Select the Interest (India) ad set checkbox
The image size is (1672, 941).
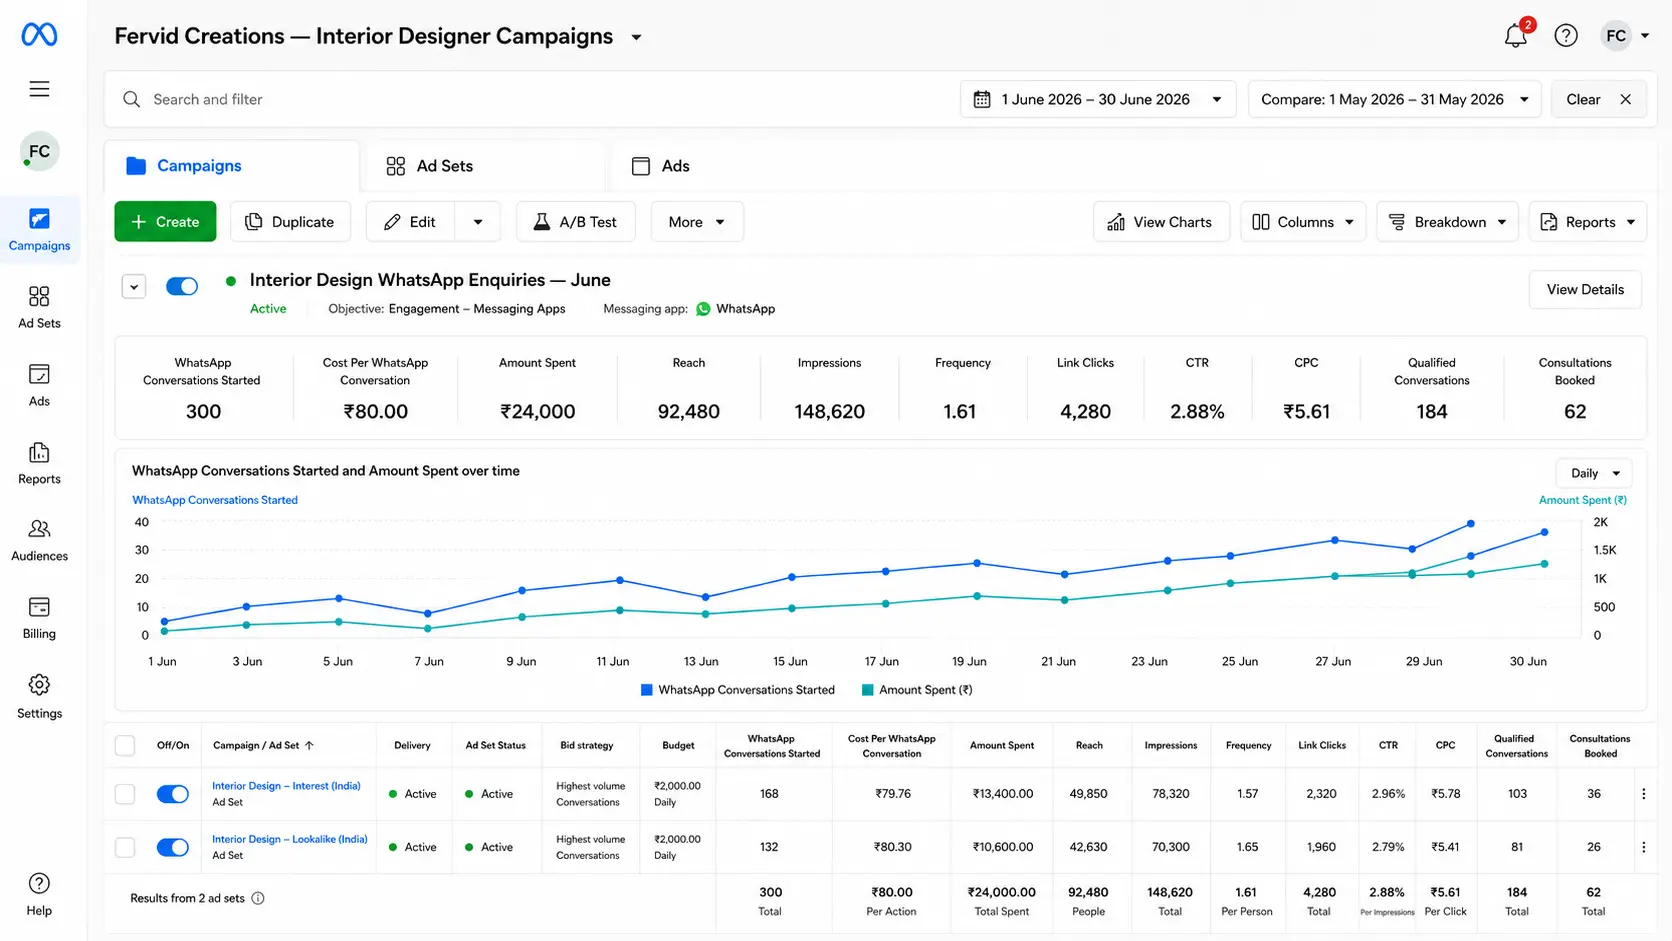click(x=125, y=794)
